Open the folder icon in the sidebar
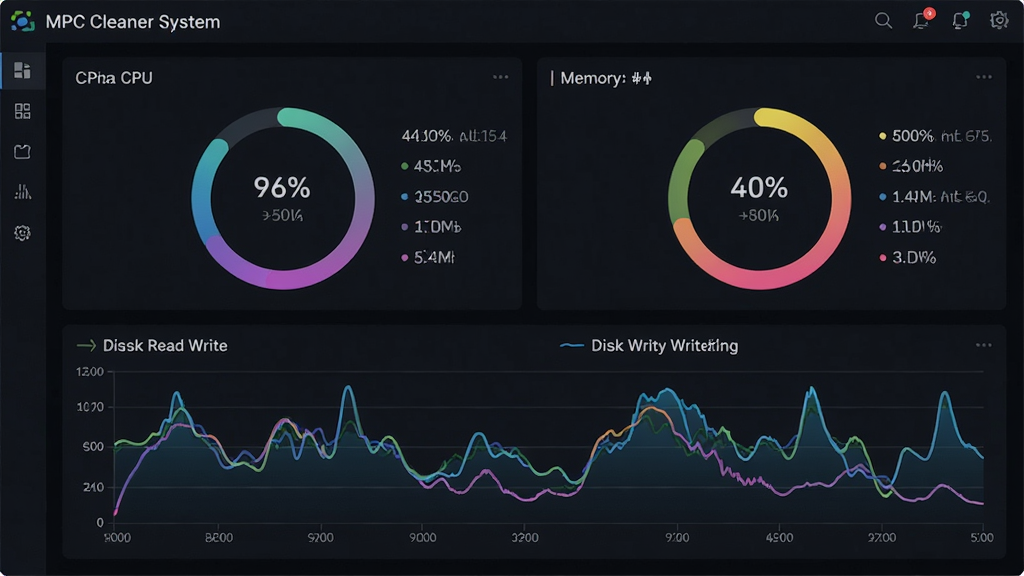The width and height of the screenshot is (1024, 576). pyautogui.click(x=22, y=152)
